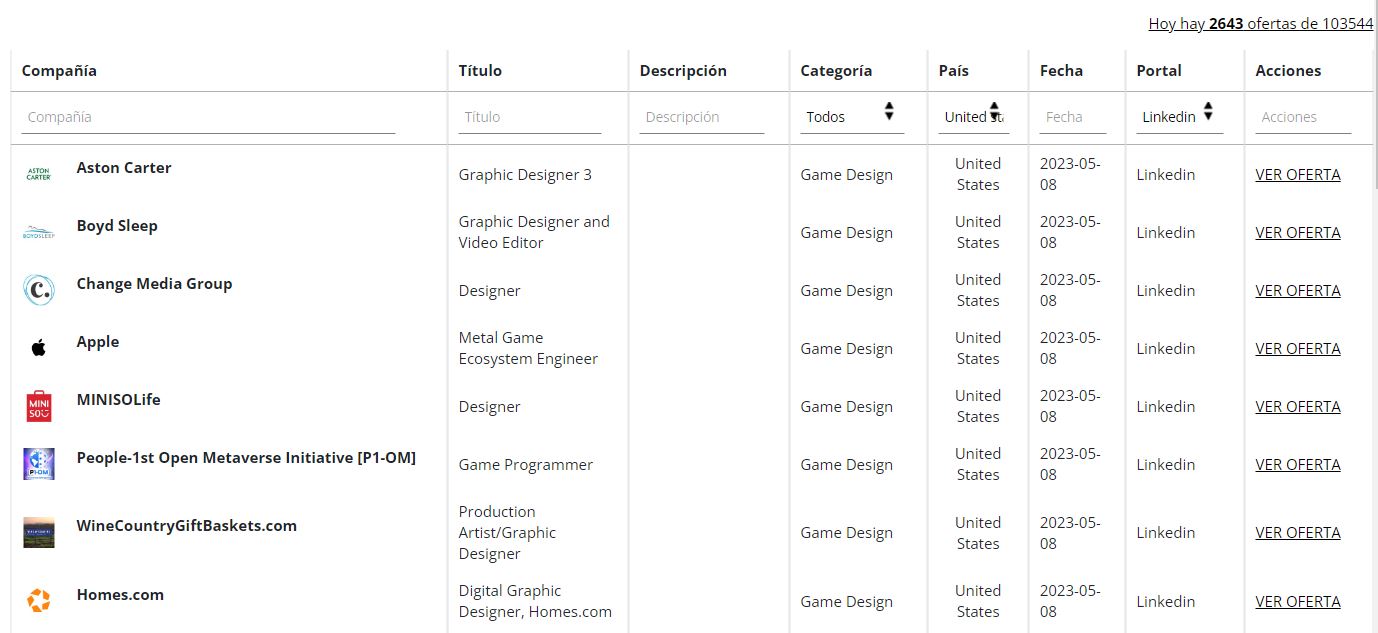This screenshot has width=1378, height=633.
Task: Click the MINISO logo icon
Action: pos(38,406)
